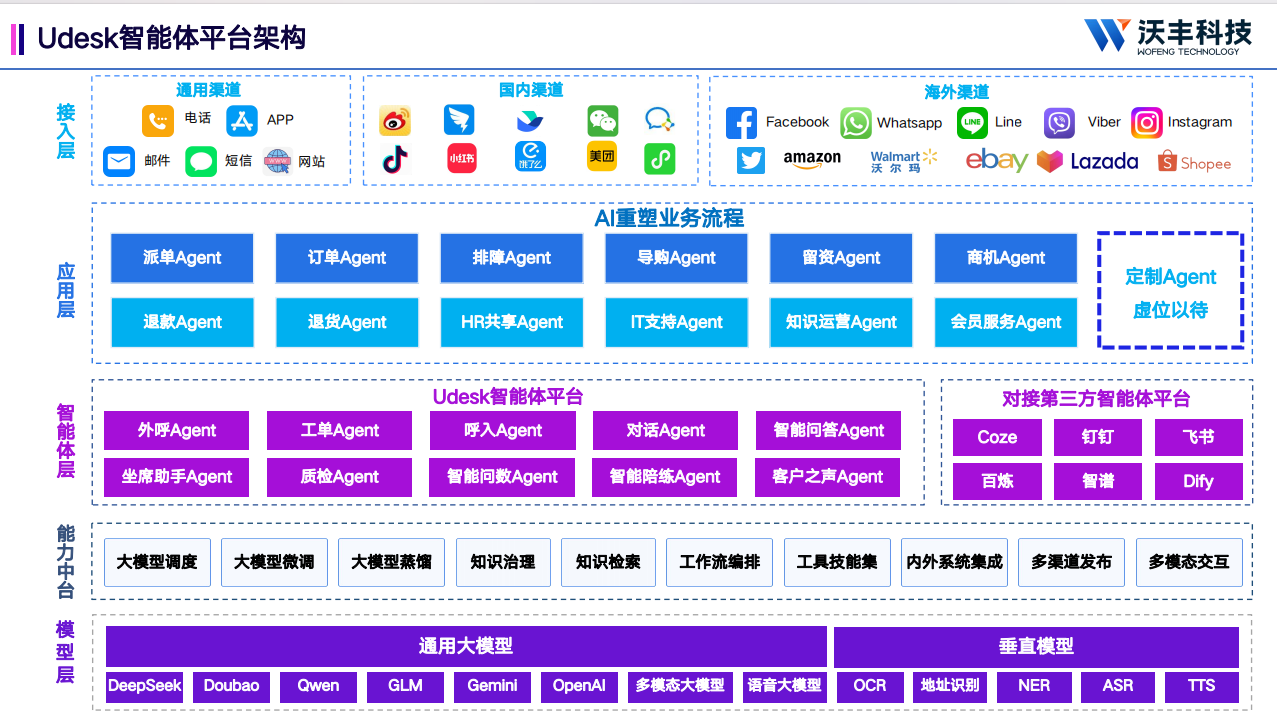Viewport: 1277px width, 723px height.
Task: Select the 知识检索 capability box
Action: 608,562
